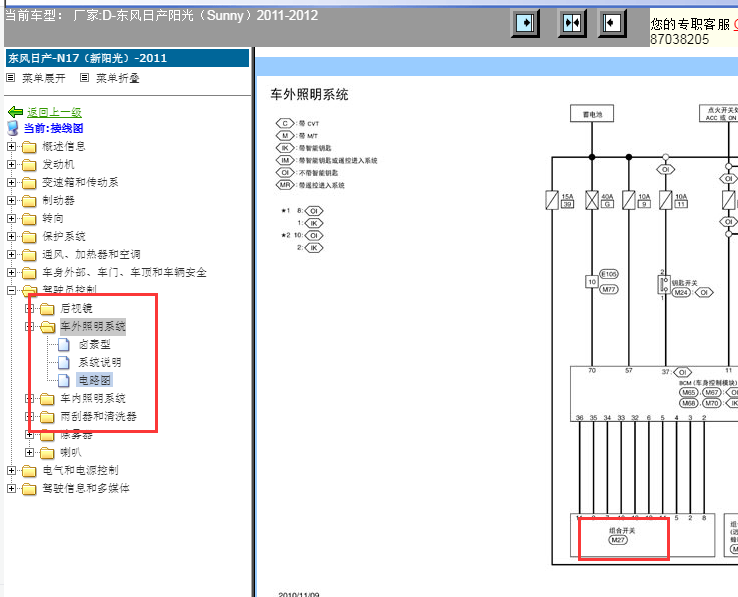Select the 变速箱和传动系 tree item
Screen dimensions: 738x597
pyautogui.click(x=80, y=182)
